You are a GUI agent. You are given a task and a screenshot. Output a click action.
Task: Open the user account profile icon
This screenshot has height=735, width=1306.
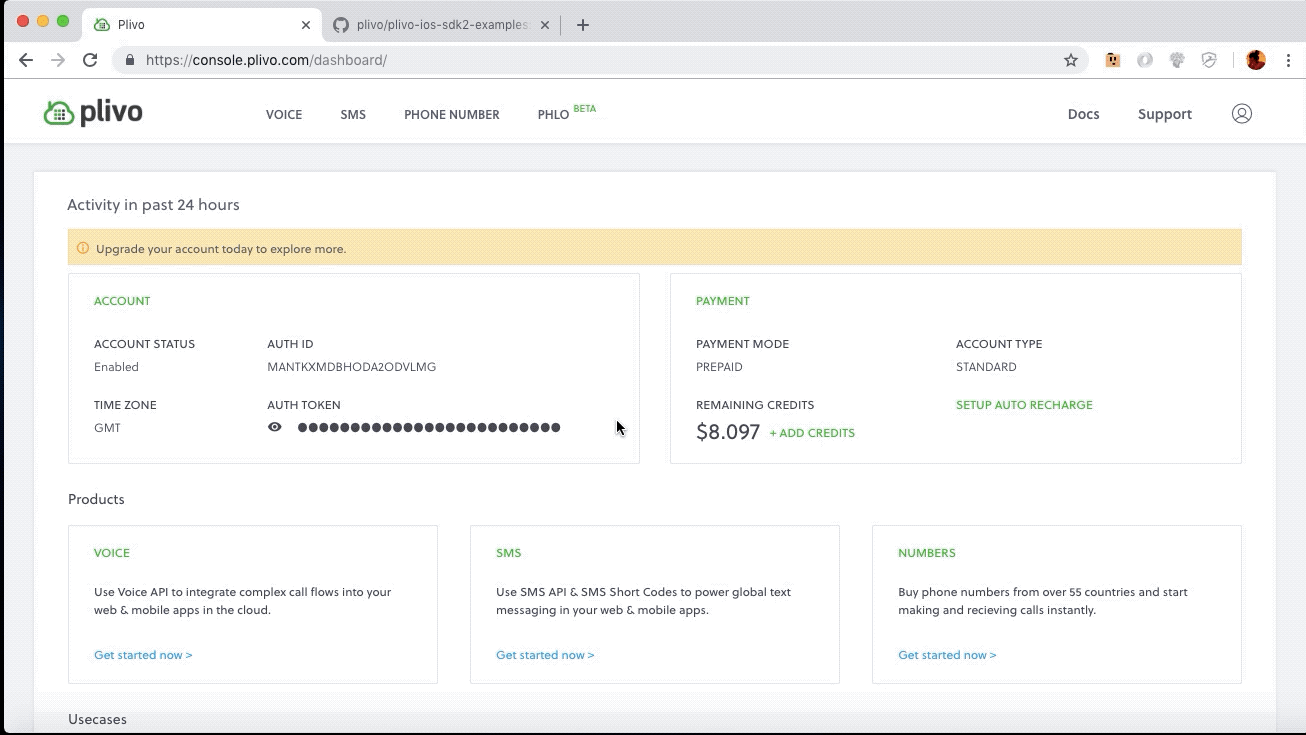coord(1241,114)
